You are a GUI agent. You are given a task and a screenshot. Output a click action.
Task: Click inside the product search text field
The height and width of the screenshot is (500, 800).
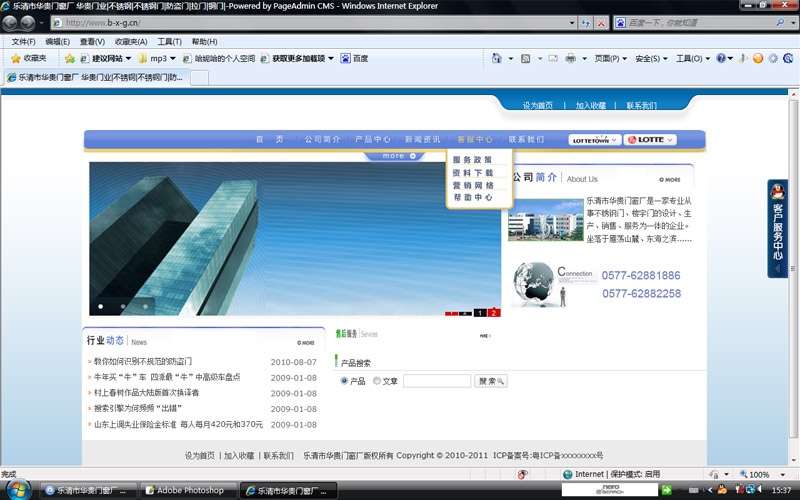pos(436,381)
